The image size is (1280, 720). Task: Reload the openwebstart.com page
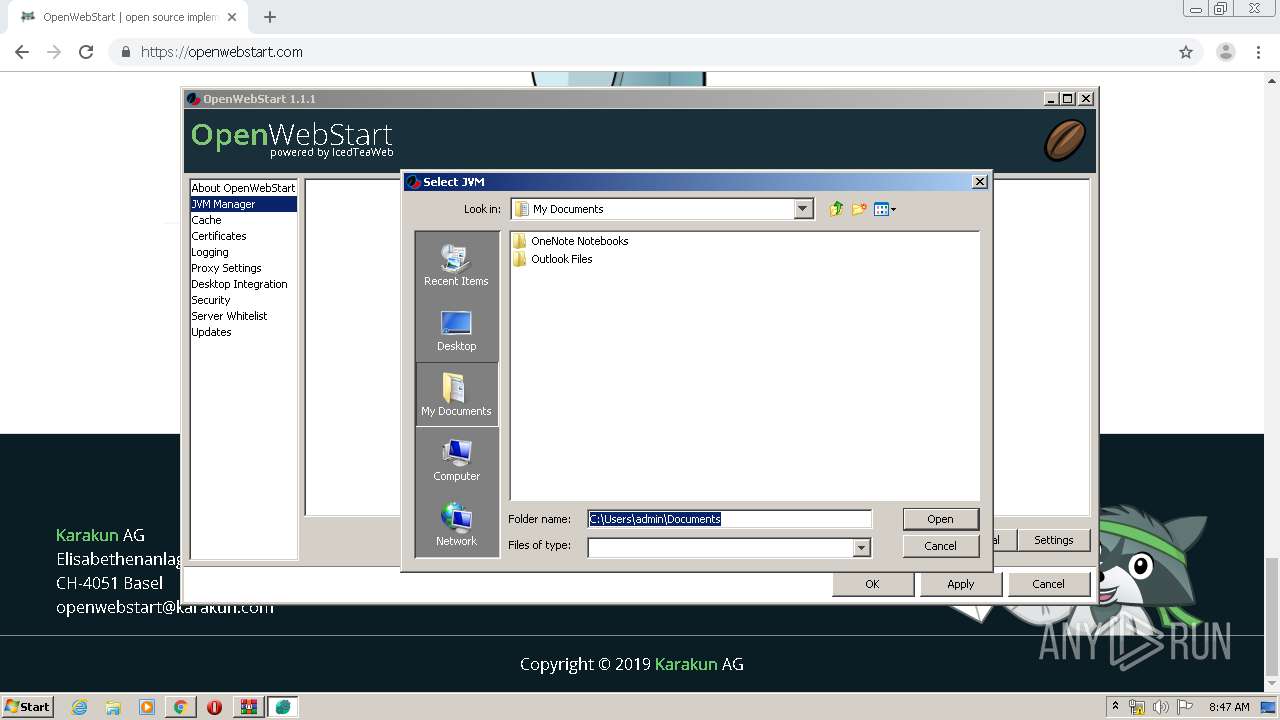(86, 52)
